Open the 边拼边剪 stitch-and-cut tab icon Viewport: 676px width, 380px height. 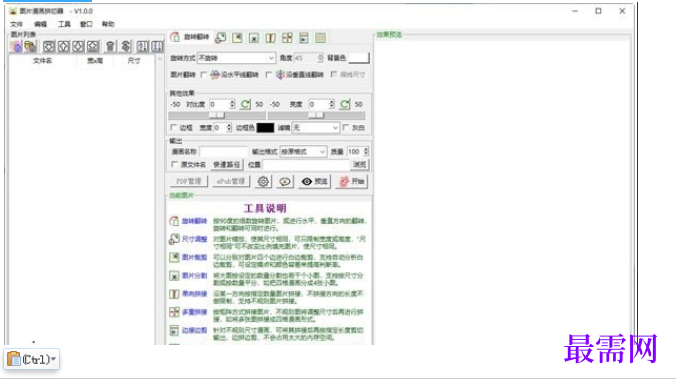pos(304,38)
